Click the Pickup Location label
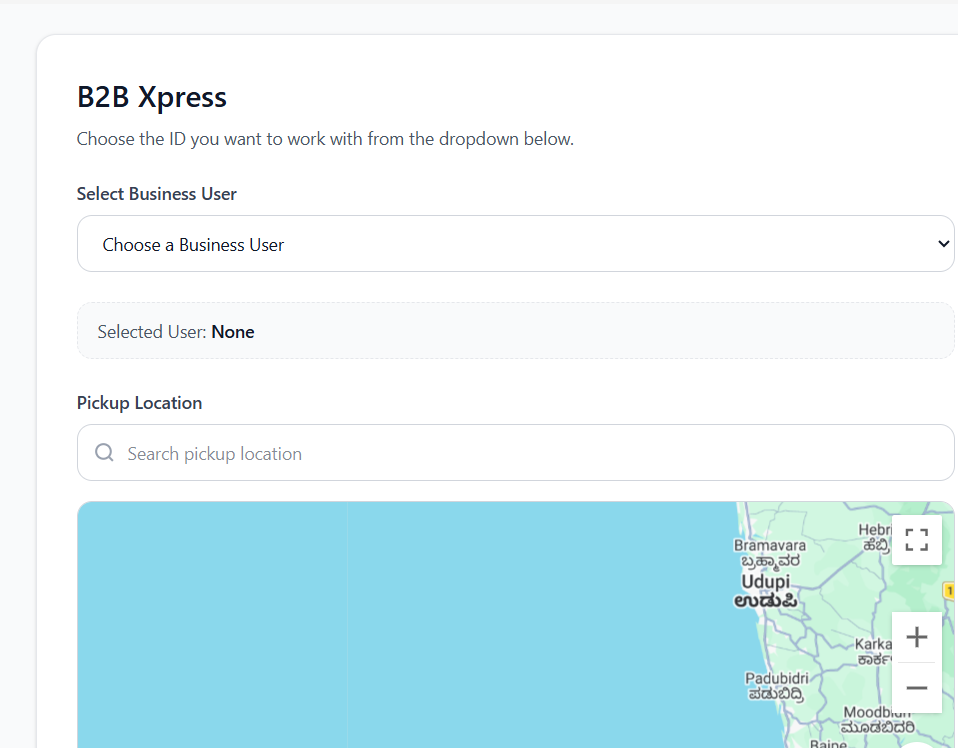 [139, 403]
